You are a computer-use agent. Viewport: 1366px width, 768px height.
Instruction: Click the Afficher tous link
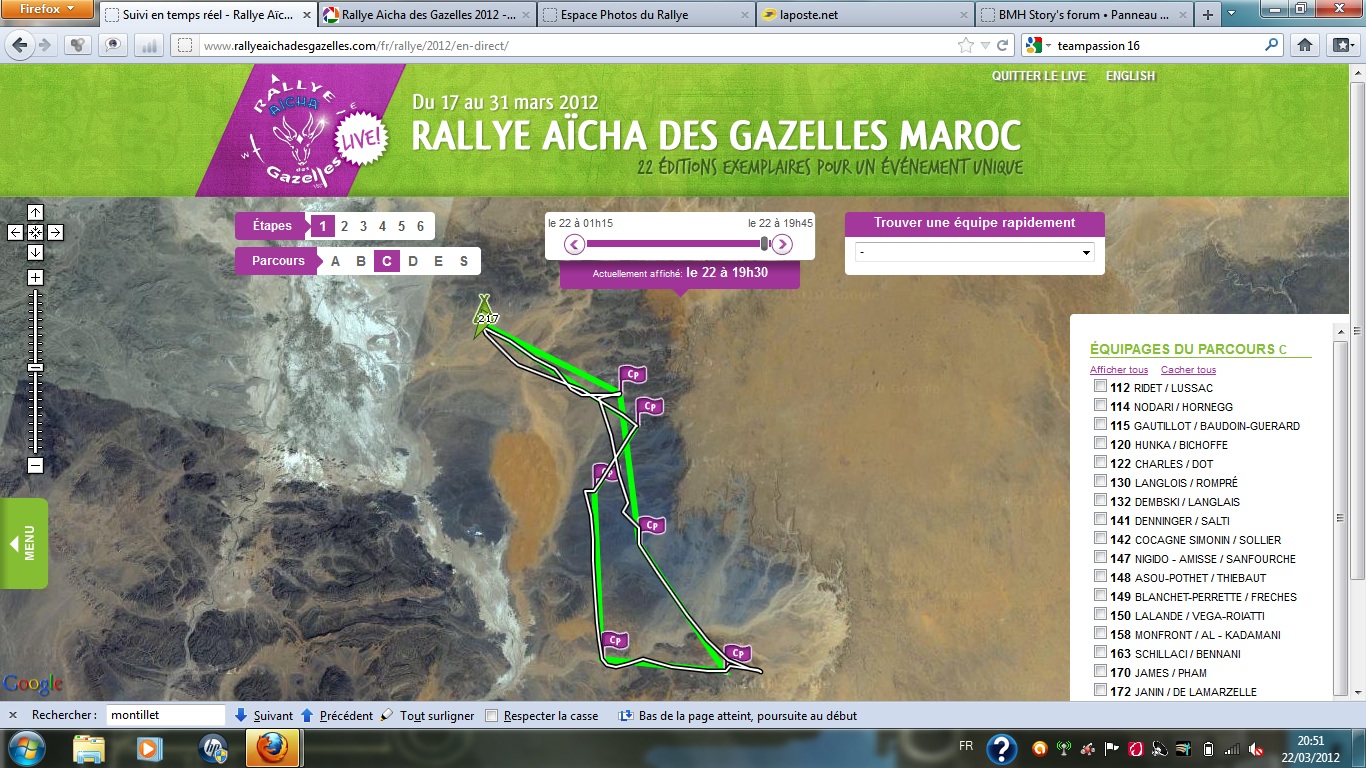[1118, 370]
